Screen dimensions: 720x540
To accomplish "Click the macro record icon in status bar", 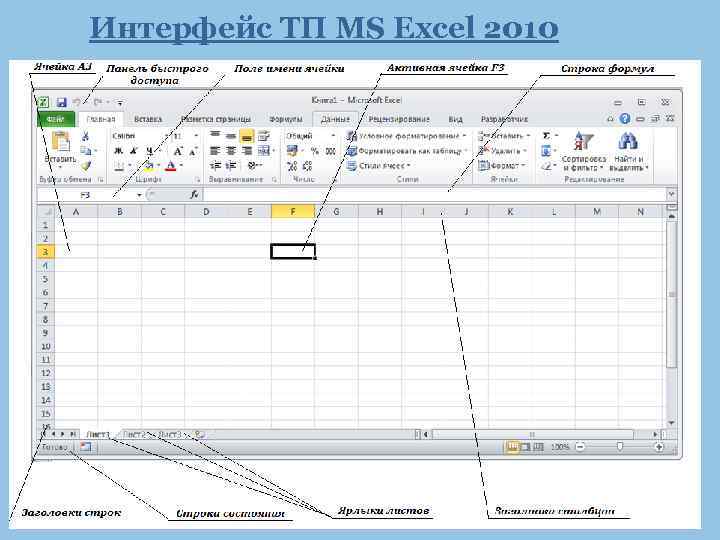I will [86, 447].
